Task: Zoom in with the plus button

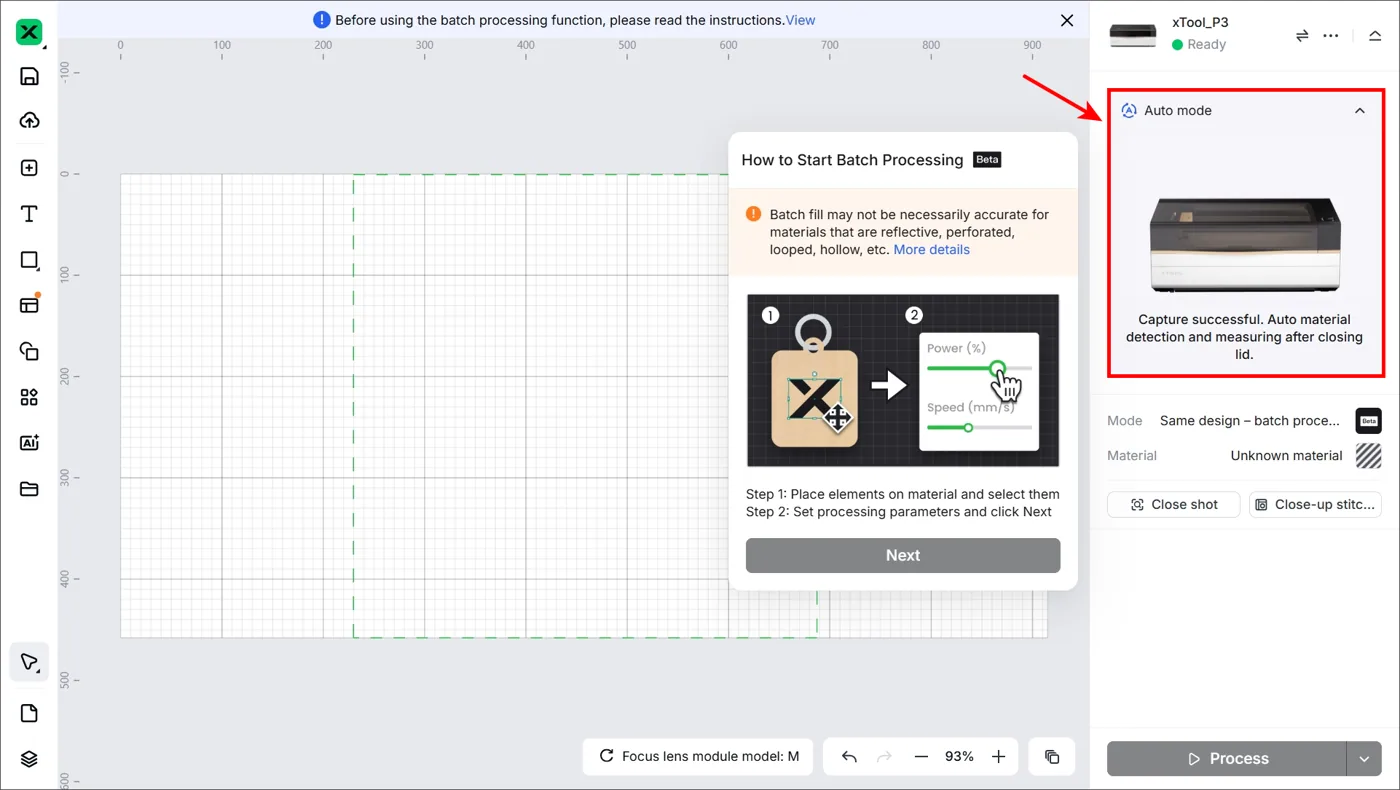Action: click(x=998, y=757)
